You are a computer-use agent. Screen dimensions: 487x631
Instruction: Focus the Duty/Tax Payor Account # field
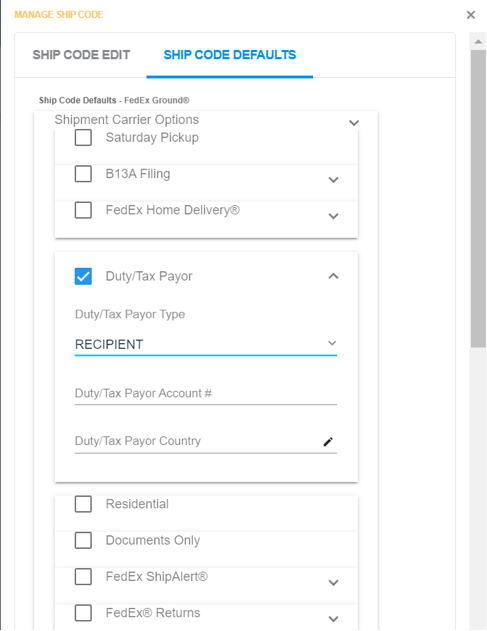206,394
